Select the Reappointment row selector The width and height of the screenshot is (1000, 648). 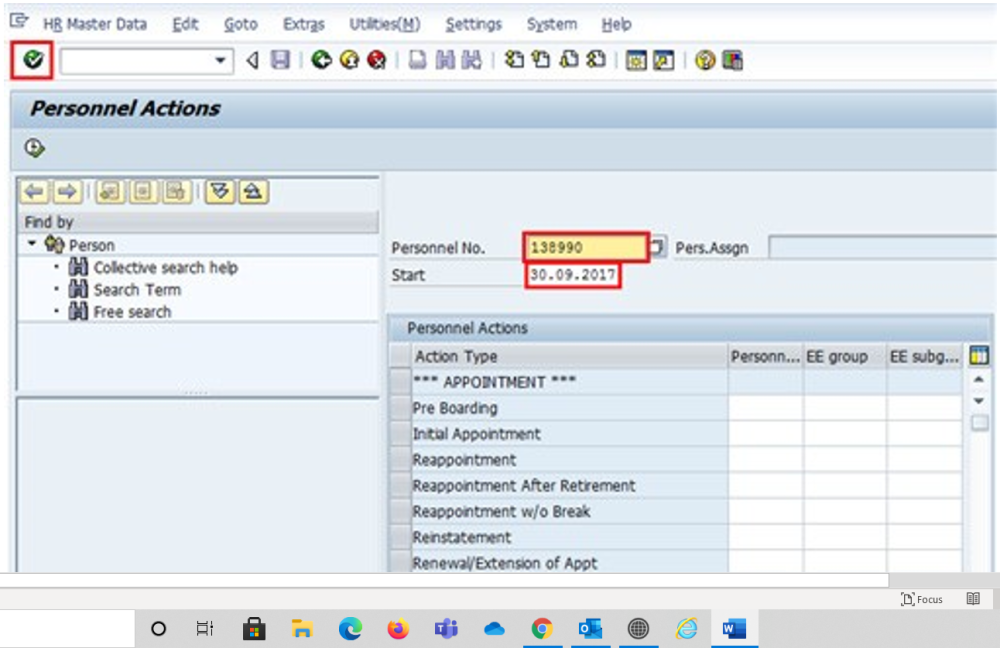400,460
